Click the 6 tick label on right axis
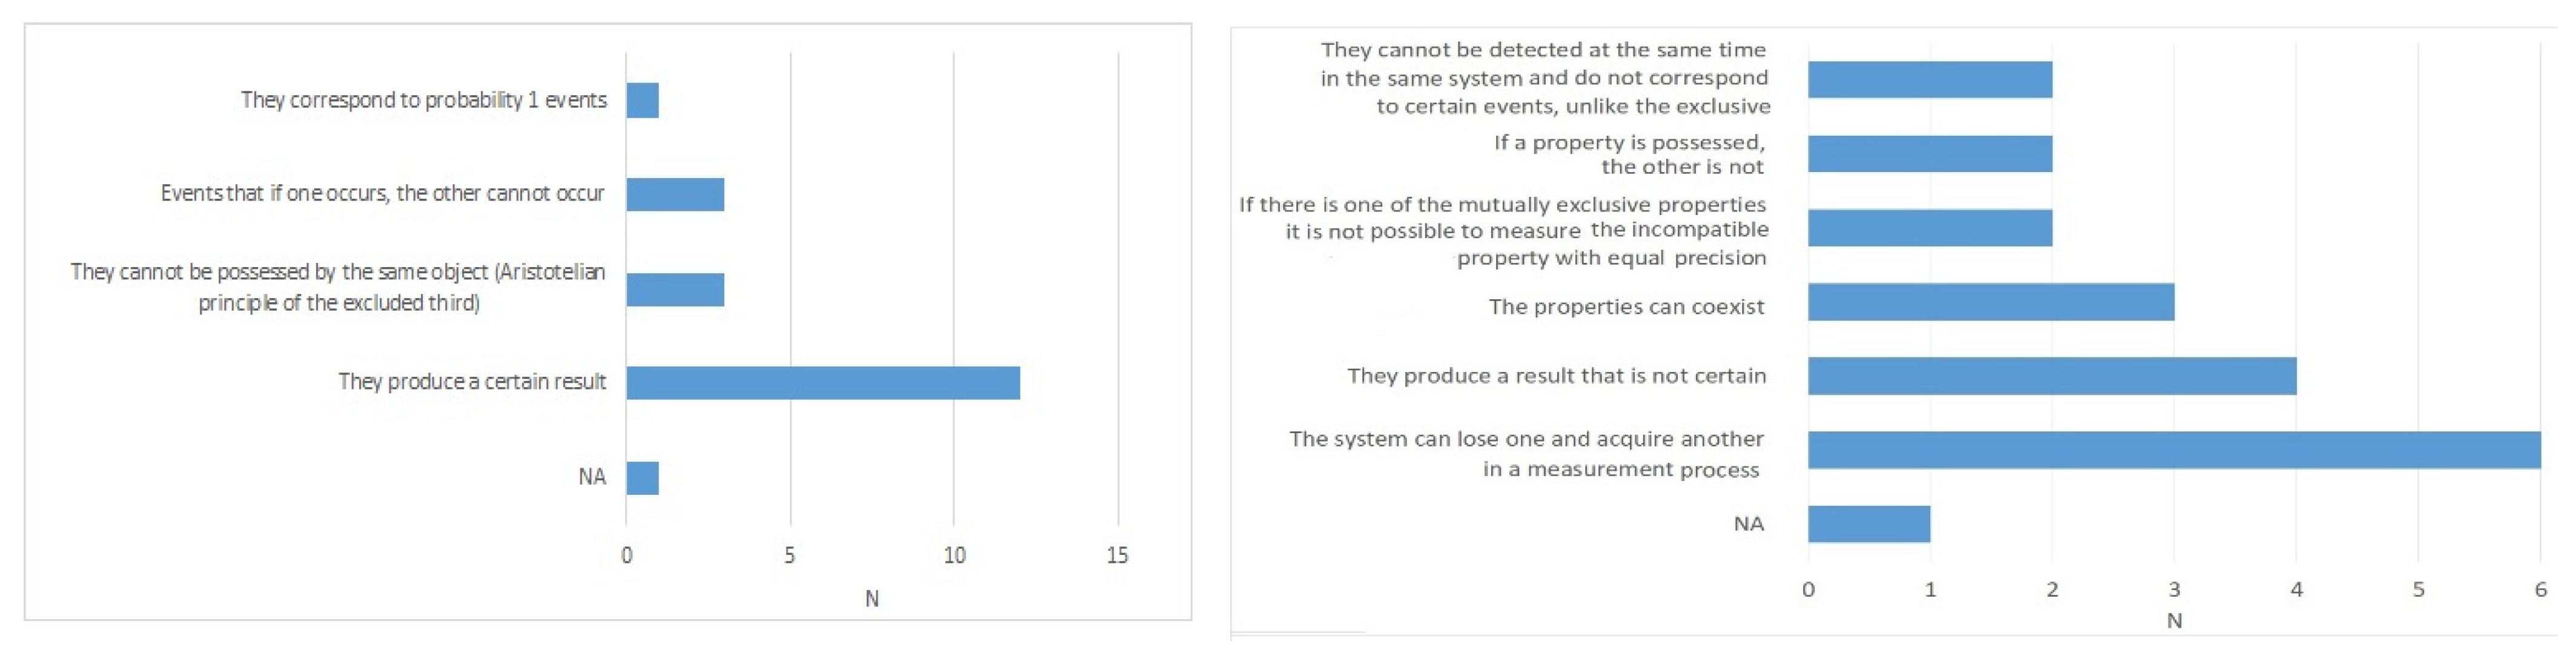 tap(2540, 590)
